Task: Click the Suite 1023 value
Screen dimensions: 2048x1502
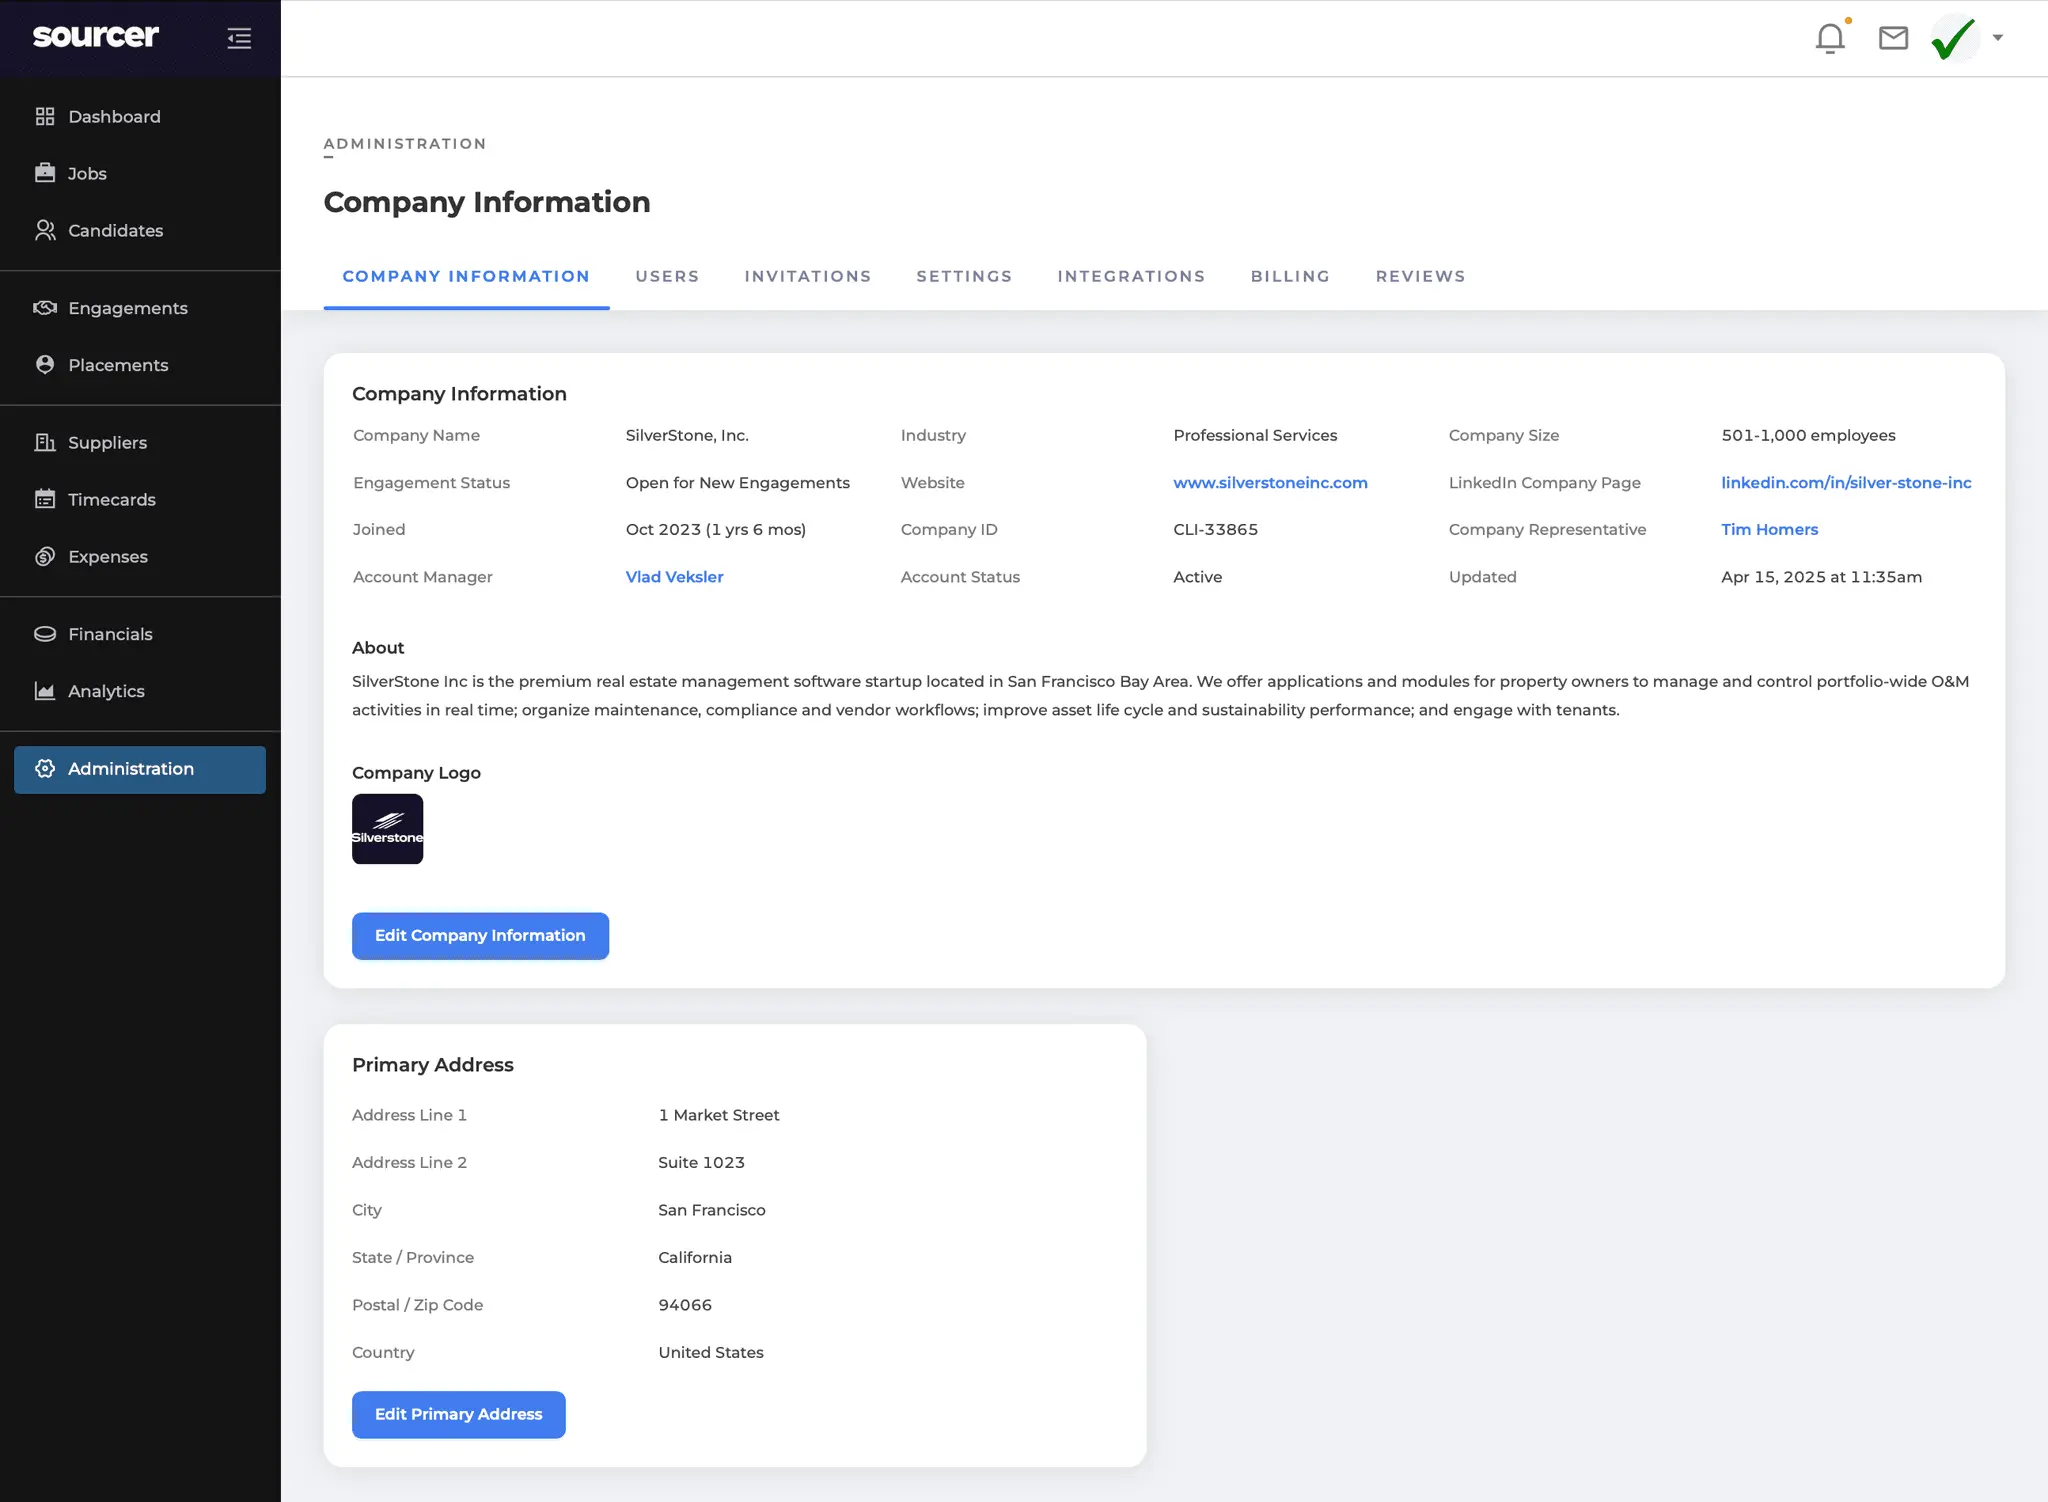Action: click(x=701, y=1162)
